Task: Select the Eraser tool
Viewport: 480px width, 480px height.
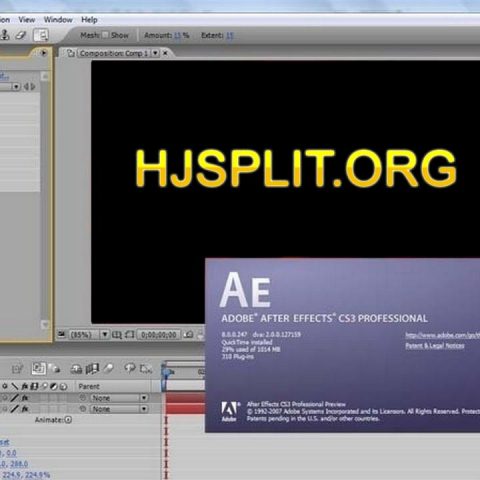Action: tap(21, 35)
